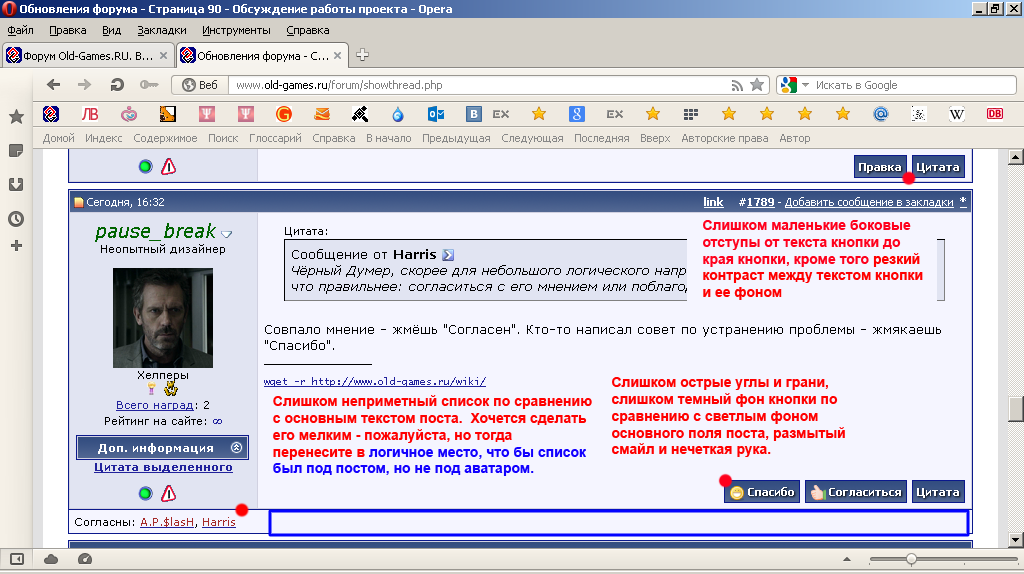Screen dimensions: 1024x574
Task: Click green online status dot in pause_break's post
Action: tap(146, 494)
